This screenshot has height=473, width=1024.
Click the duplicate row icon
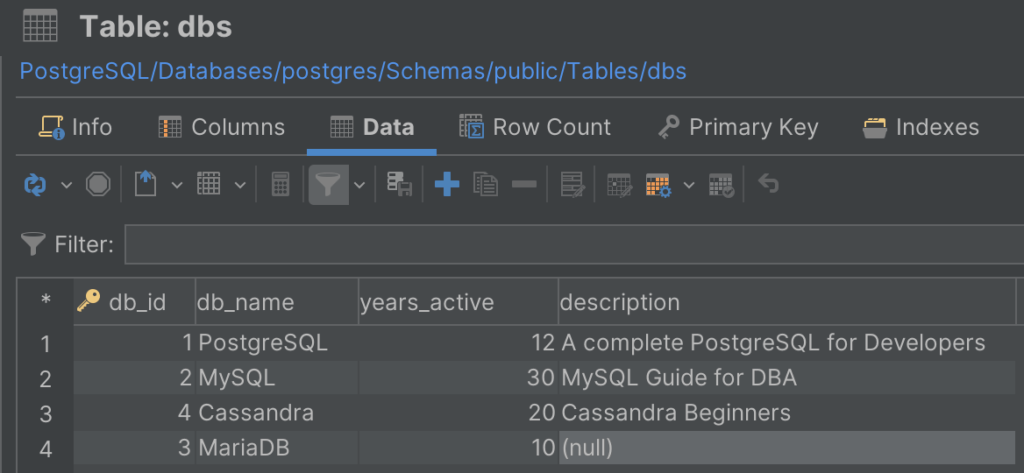(x=485, y=185)
